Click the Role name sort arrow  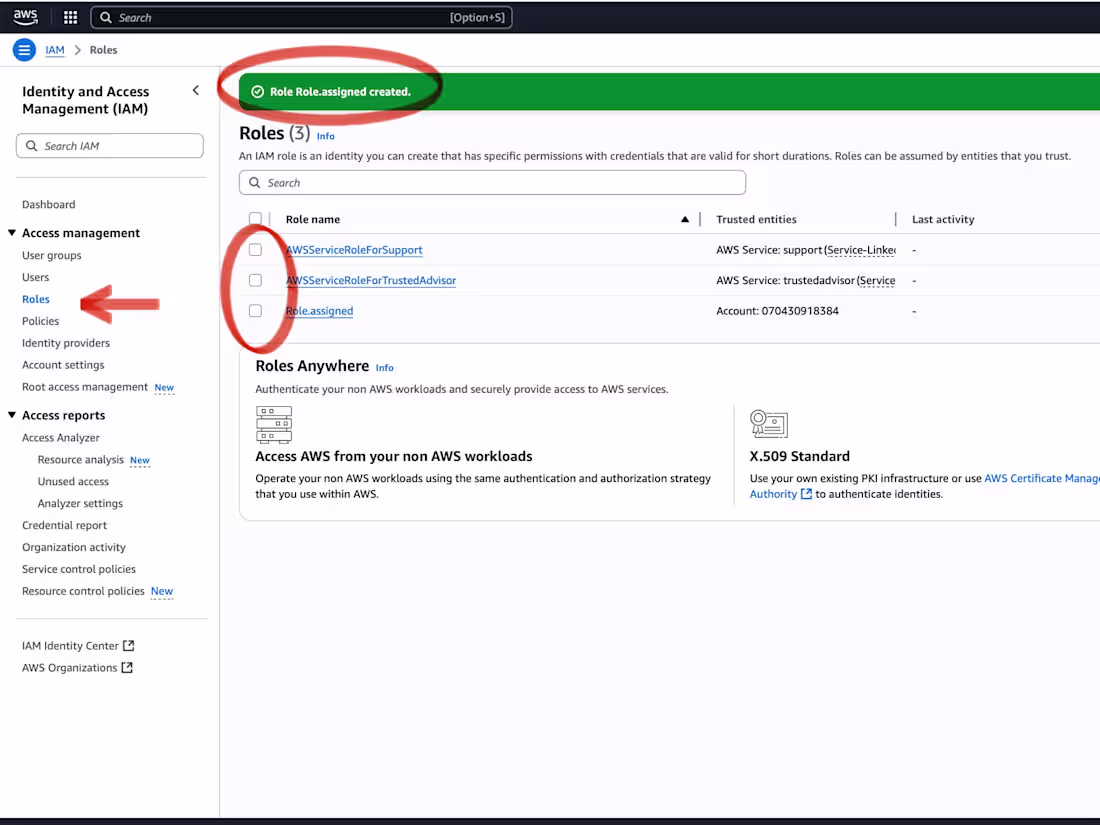[684, 218]
